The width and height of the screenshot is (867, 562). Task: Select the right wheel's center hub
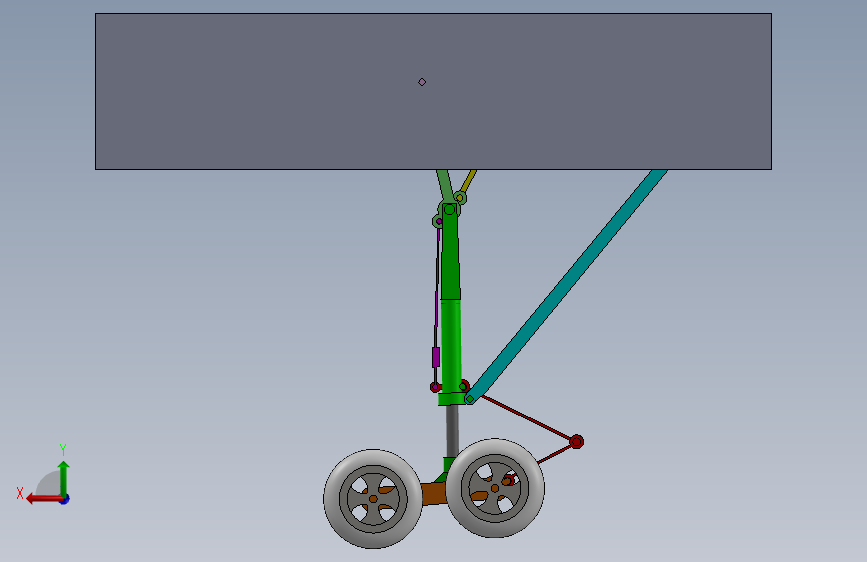[x=495, y=488]
